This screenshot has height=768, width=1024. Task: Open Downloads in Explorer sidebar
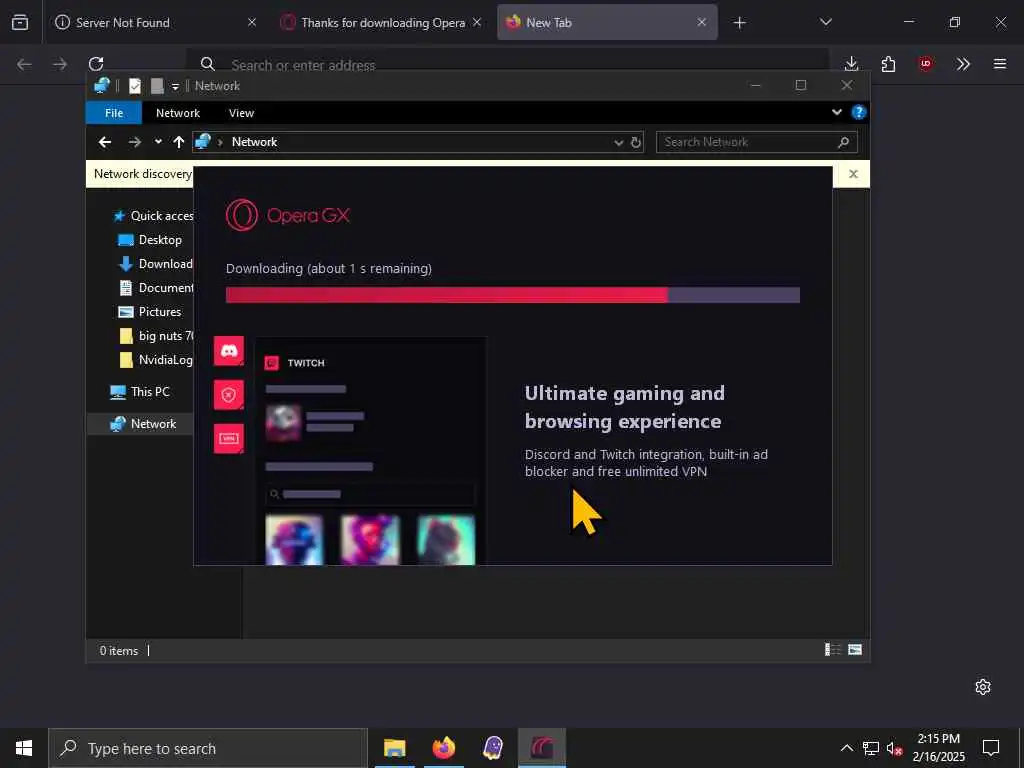[155, 264]
